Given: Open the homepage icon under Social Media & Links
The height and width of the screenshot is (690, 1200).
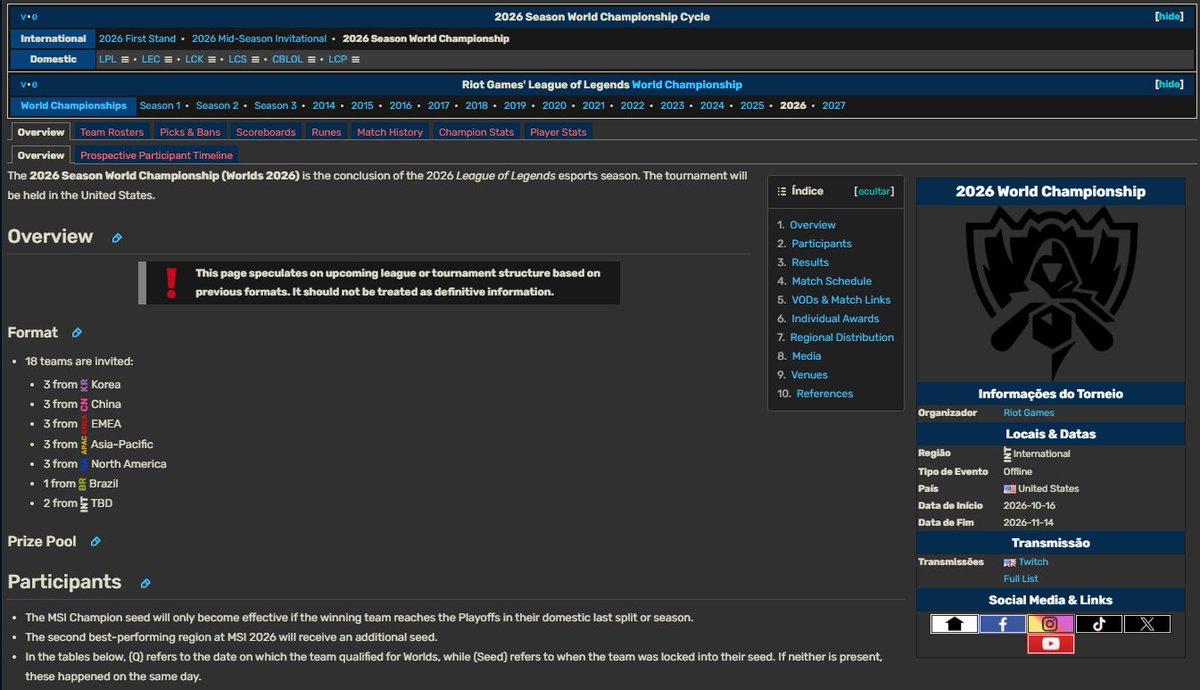Looking at the screenshot, I should click(x=954, y=623).
